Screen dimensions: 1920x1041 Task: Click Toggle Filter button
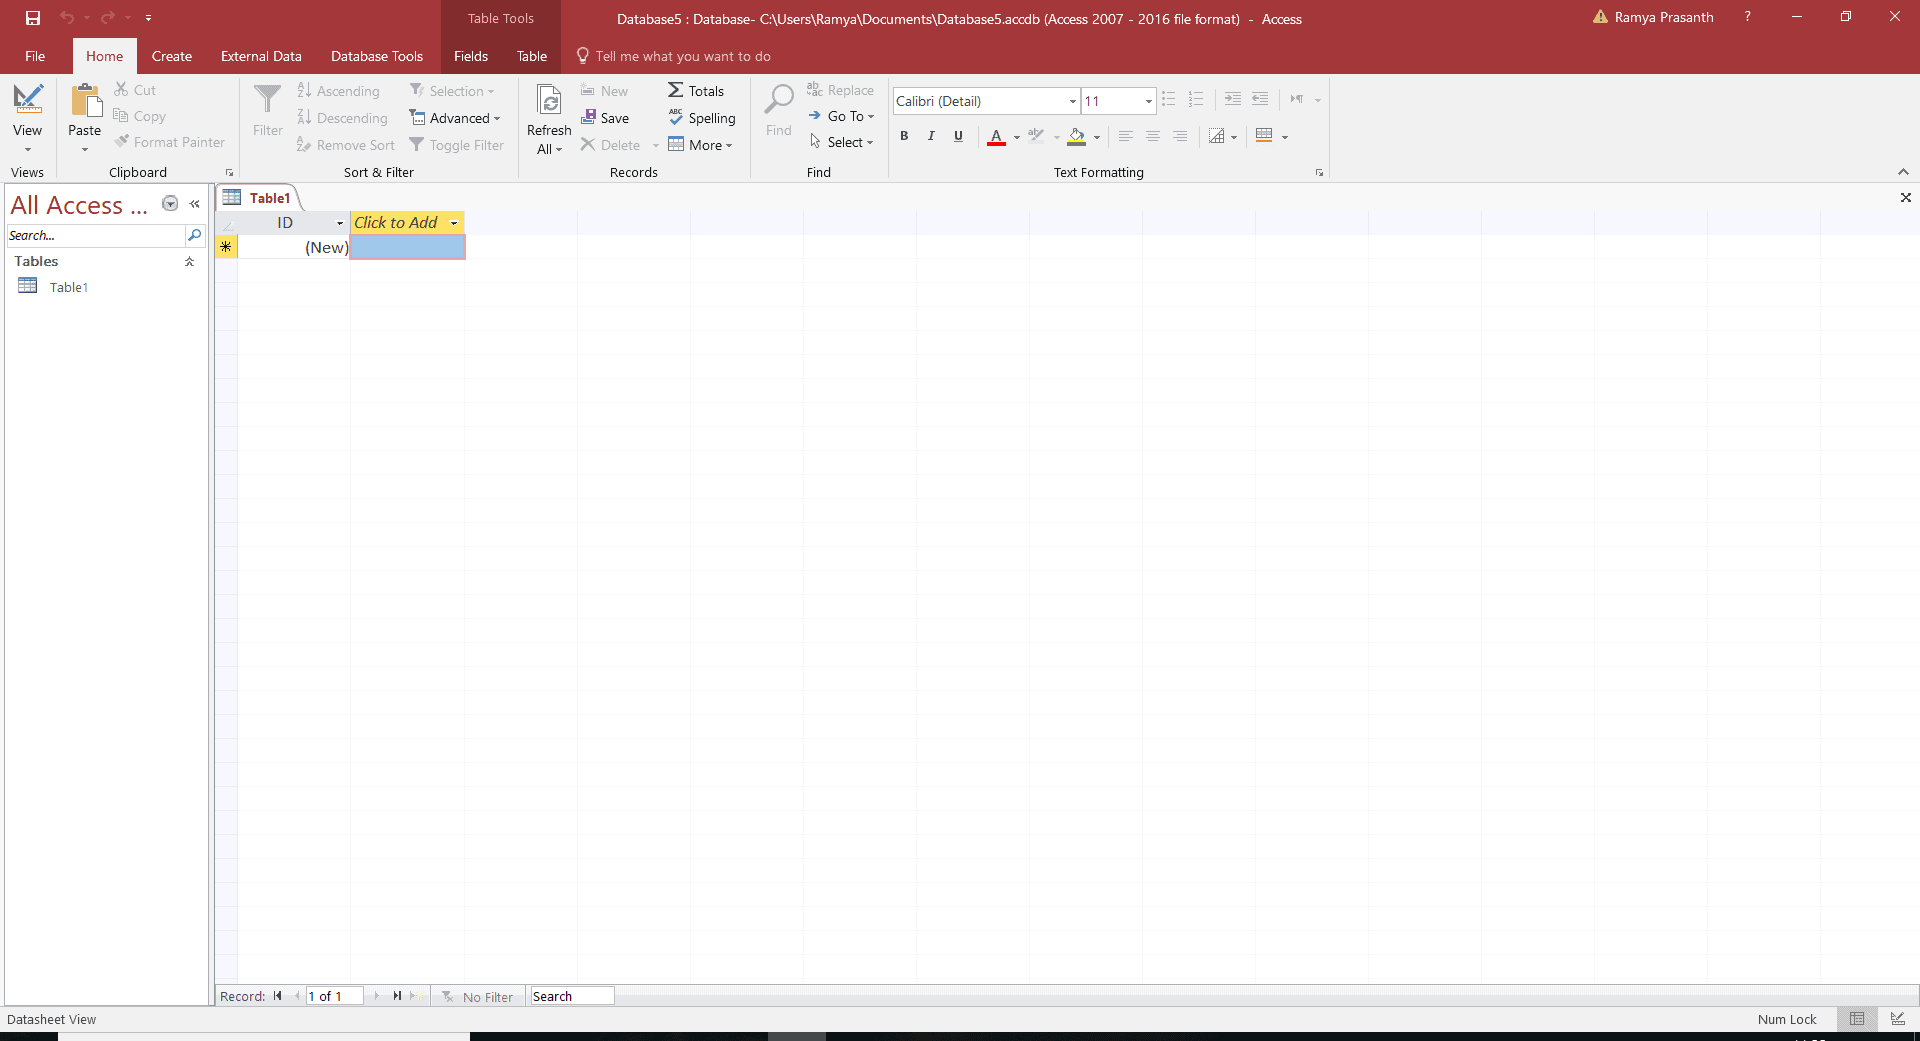coord(457,145)
